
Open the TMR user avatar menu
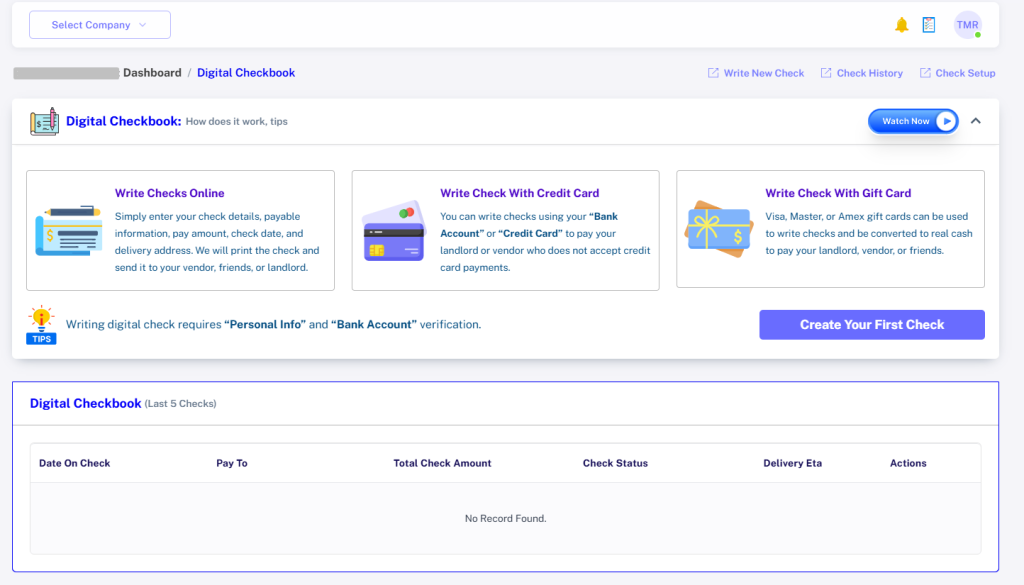coord(967,25)
